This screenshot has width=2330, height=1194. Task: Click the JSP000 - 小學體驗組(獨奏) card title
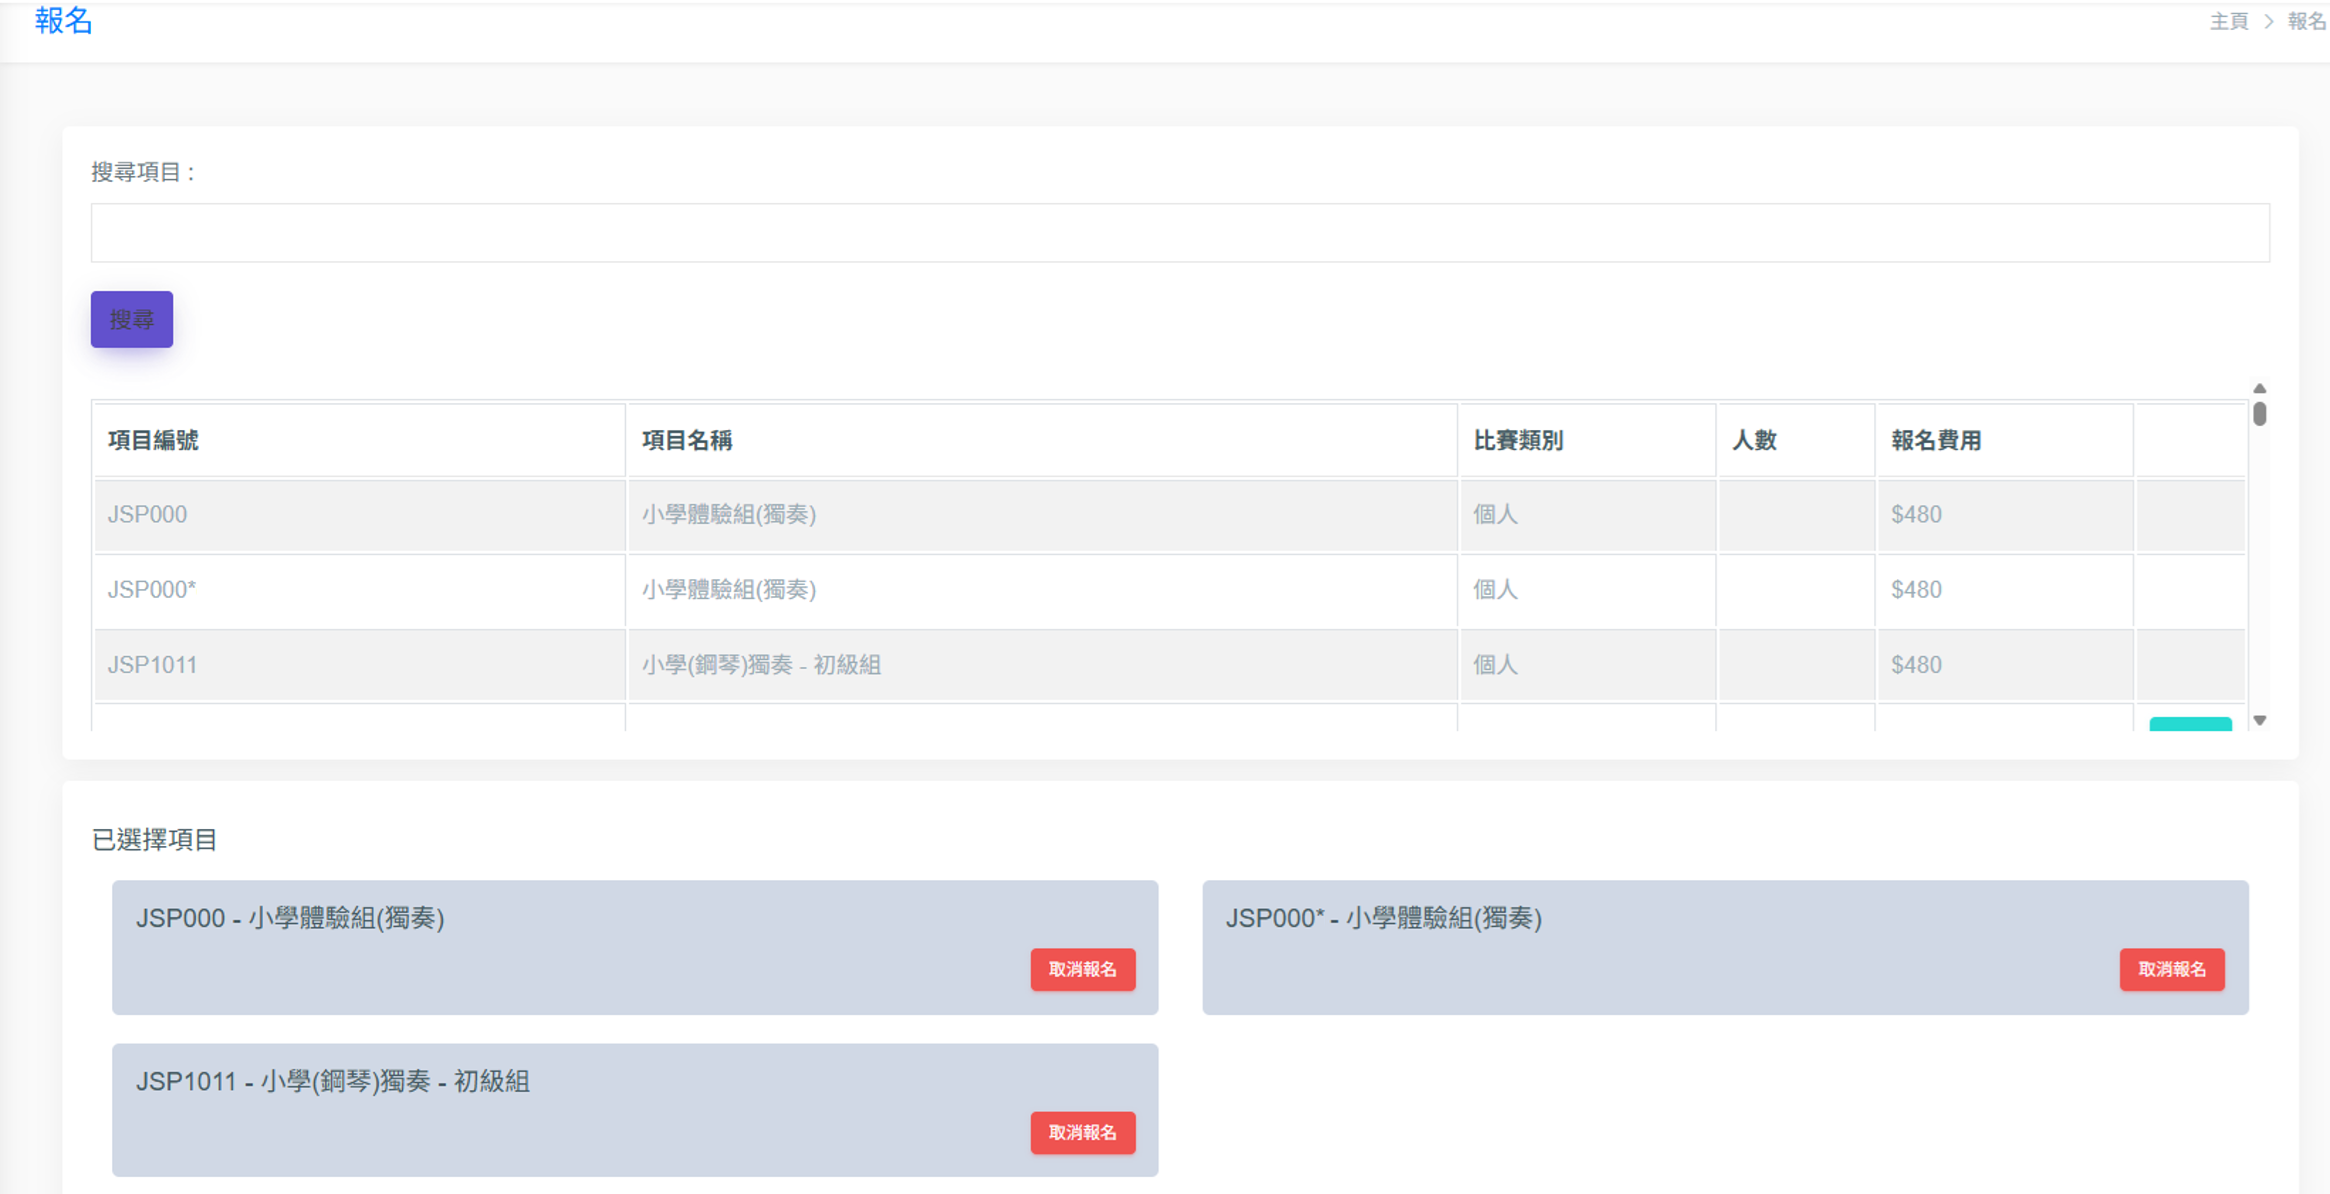tap(290, 918)
